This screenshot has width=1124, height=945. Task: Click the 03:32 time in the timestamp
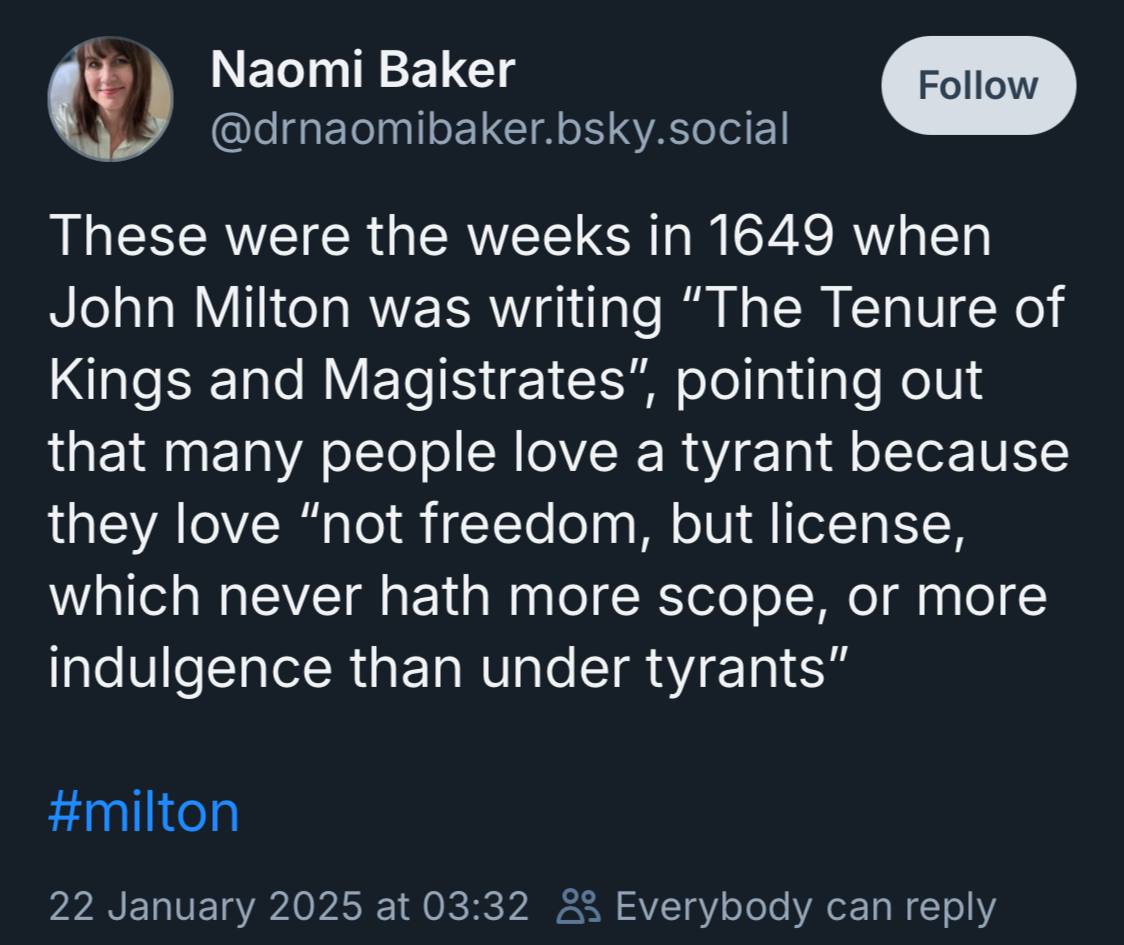click(475, 906)
